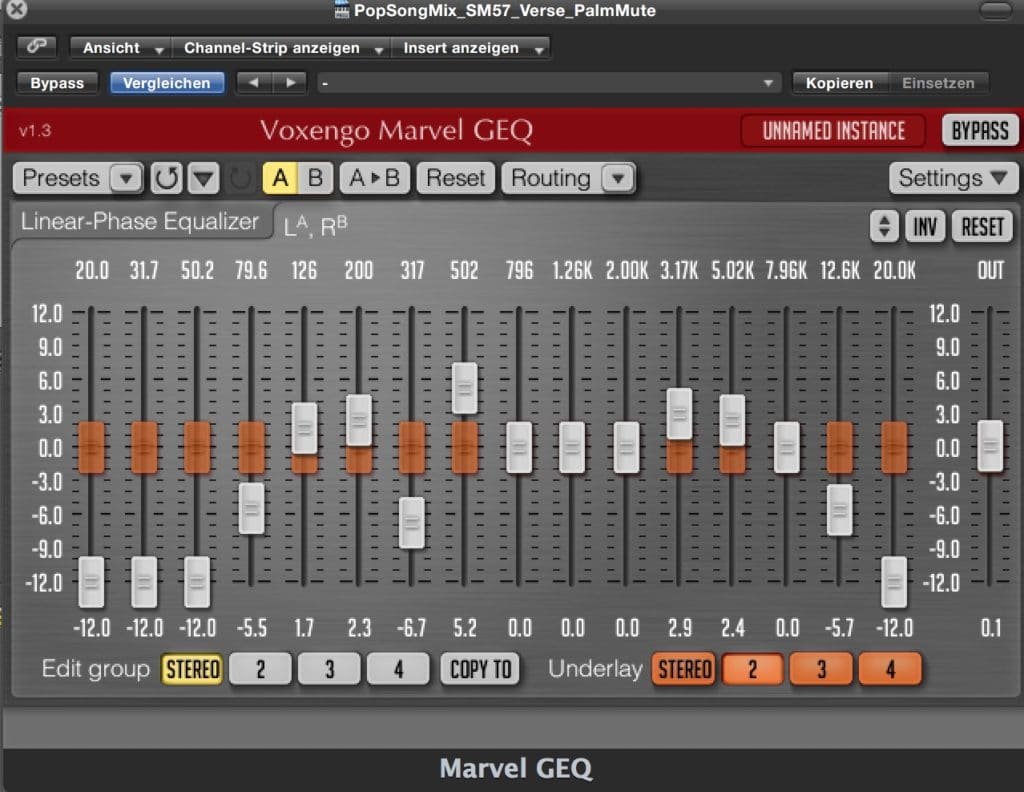The width and height of the screenshot is (1024, 792).
Task: Open the Settings menu
Action: 953,178
